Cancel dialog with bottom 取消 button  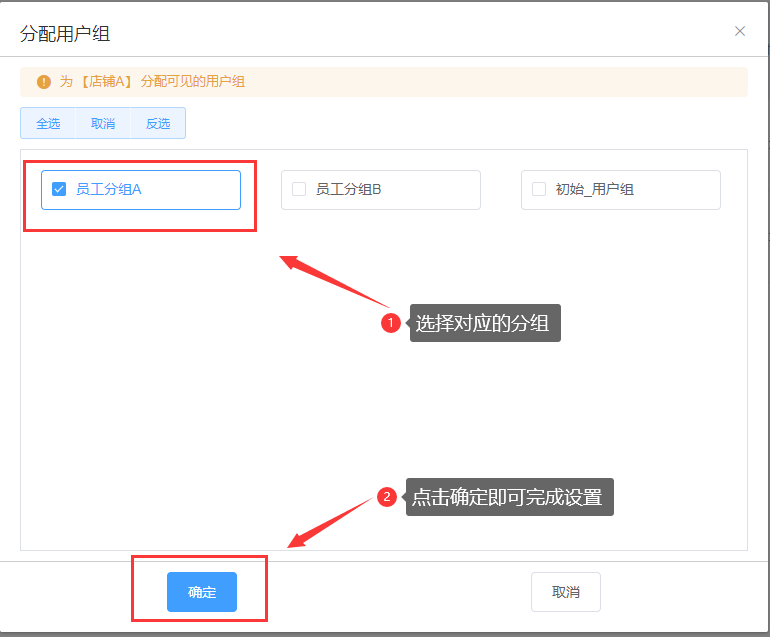(x=566, y=592)
